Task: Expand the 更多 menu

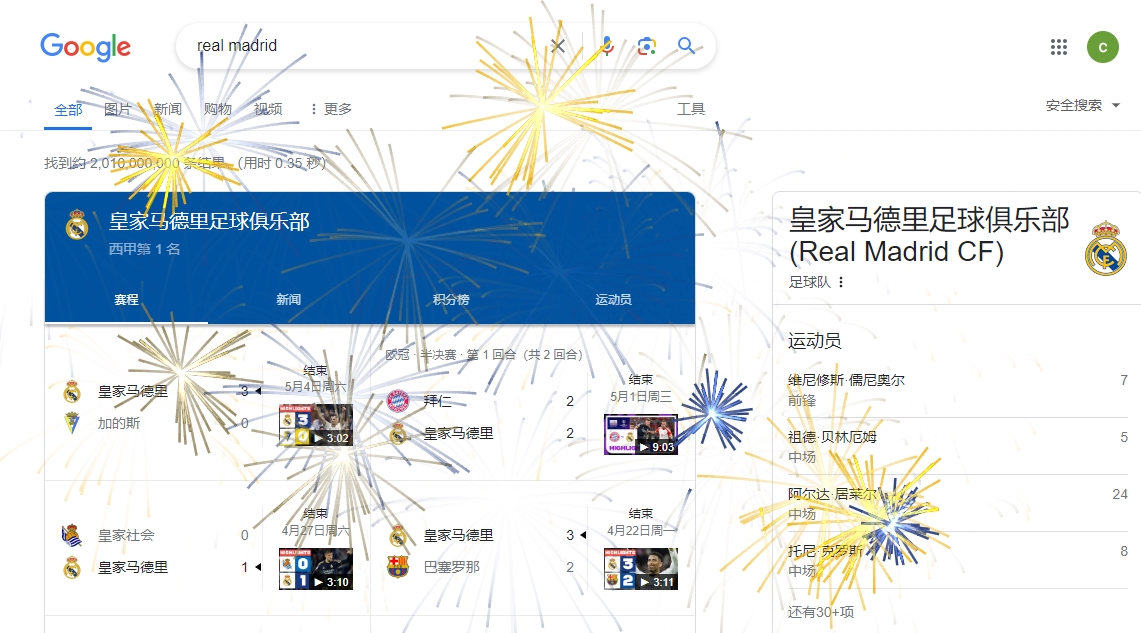Action: (331, 109)
